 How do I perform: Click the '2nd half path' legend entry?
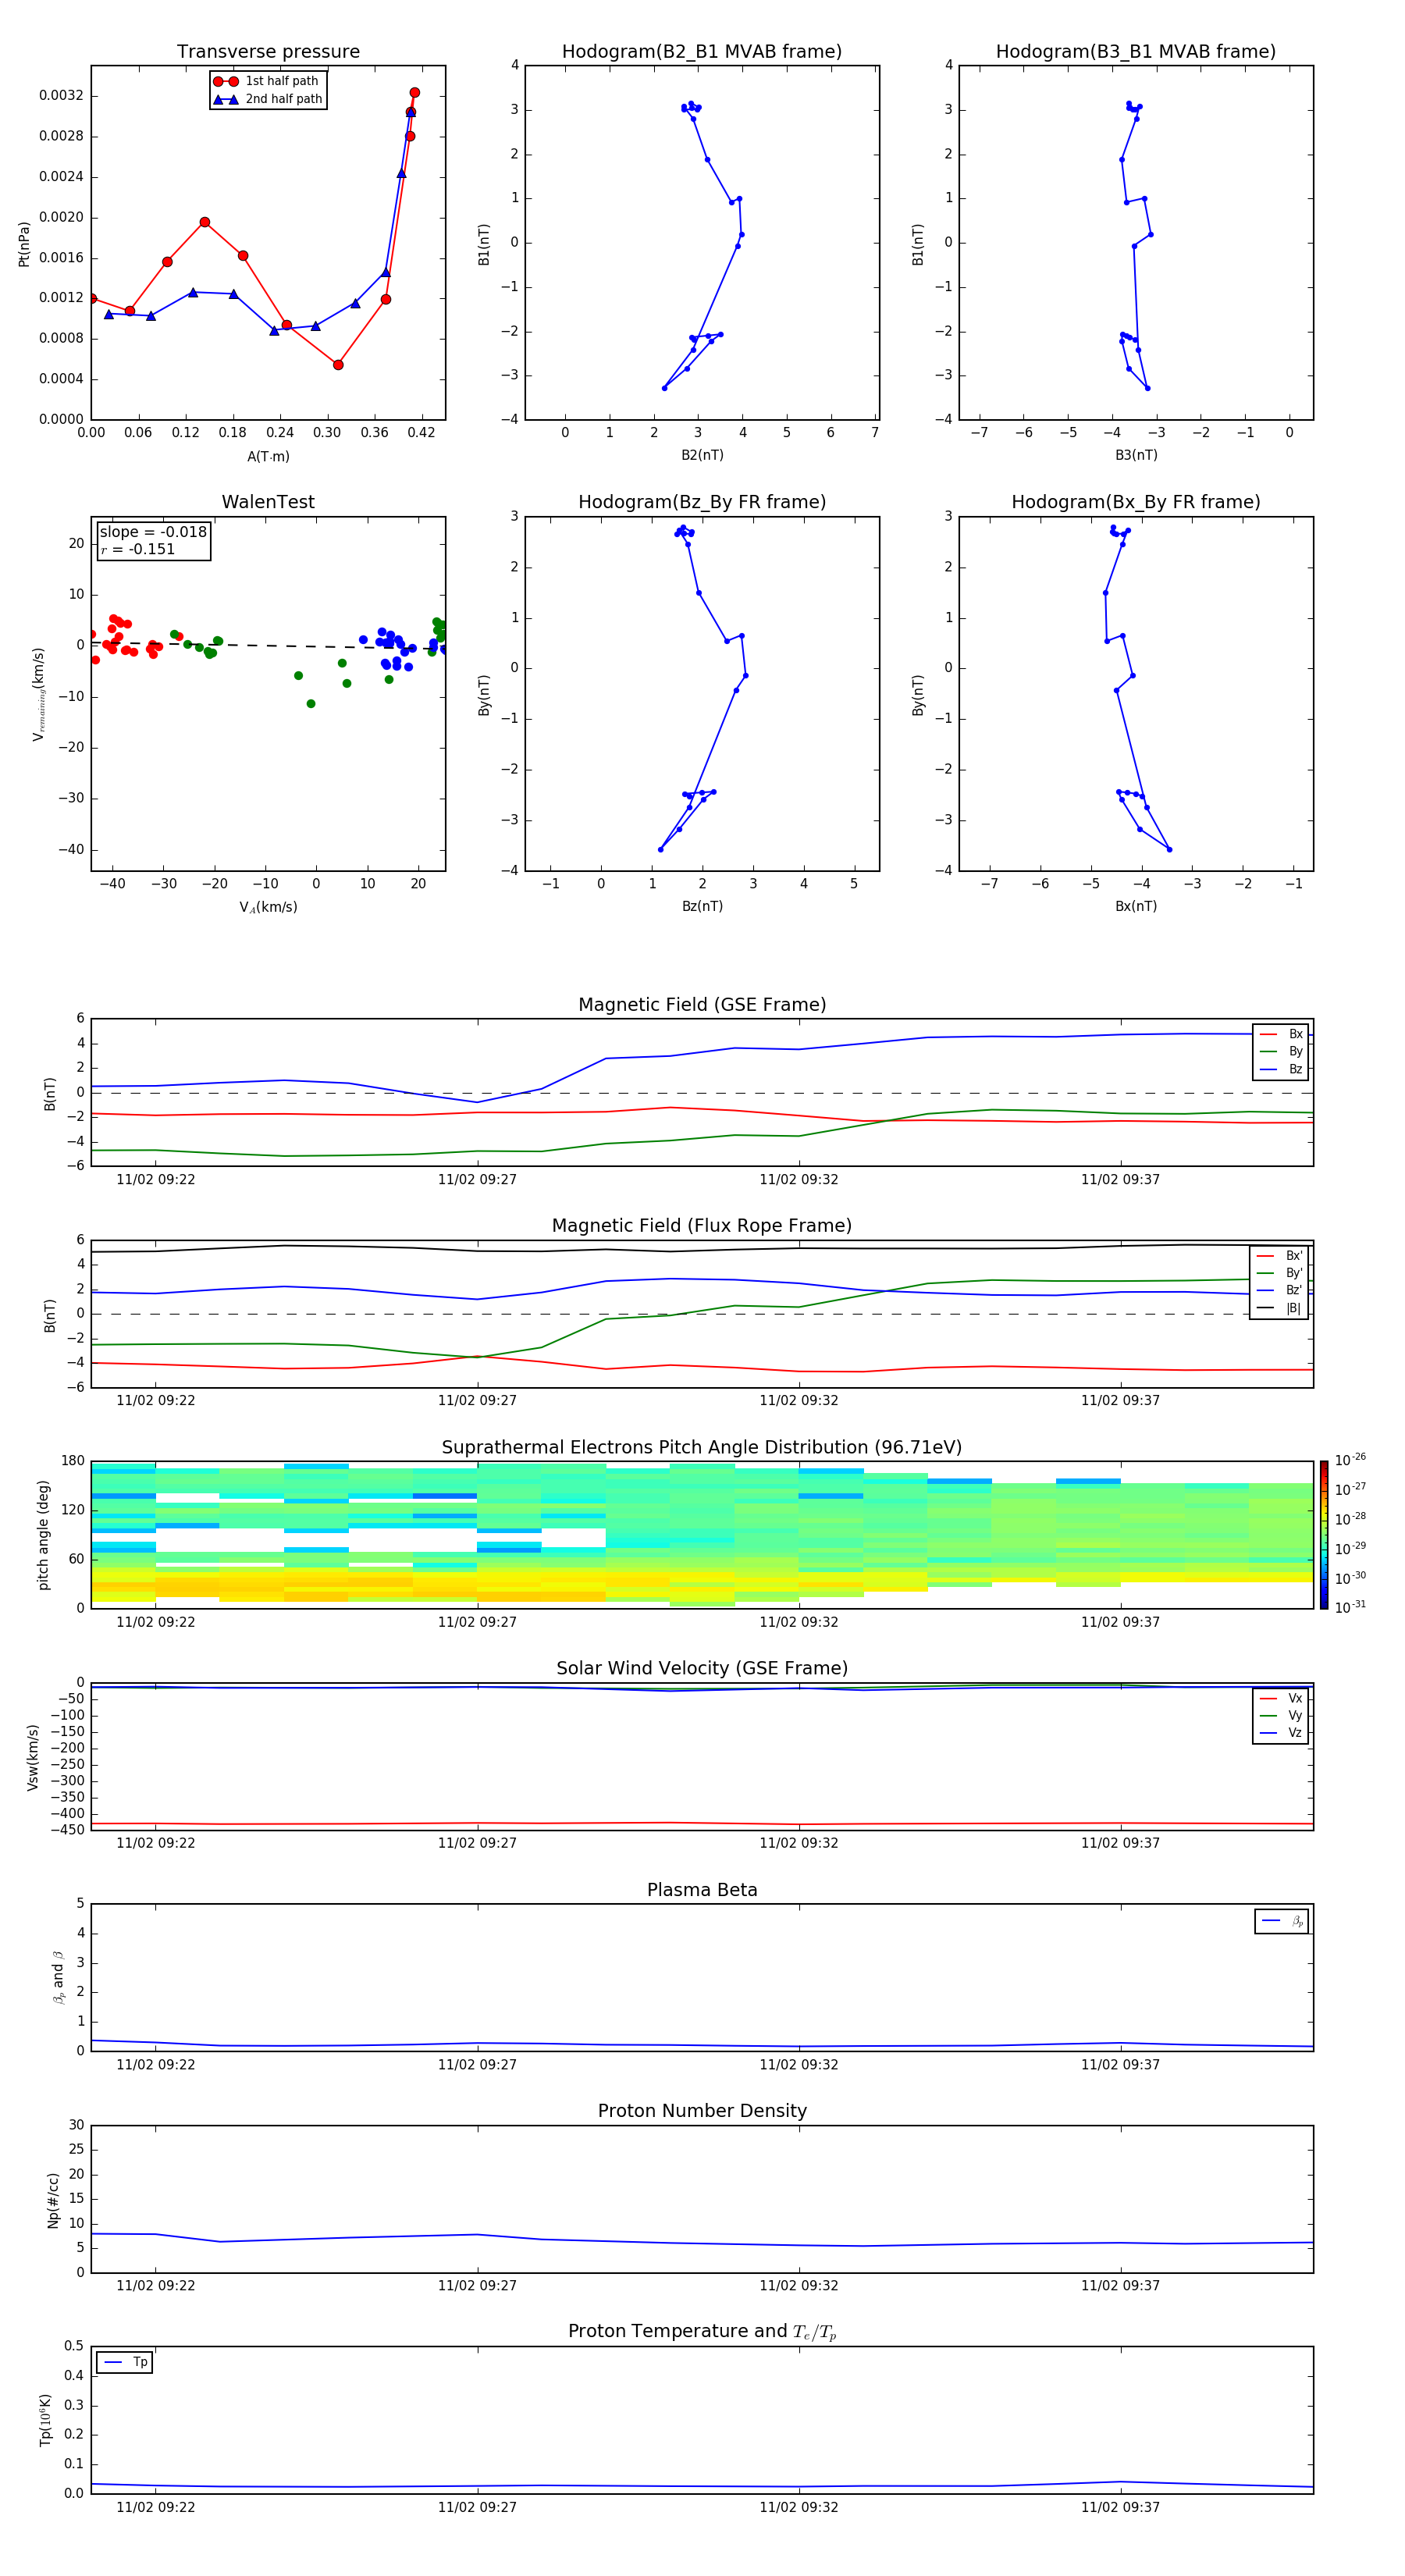tap(268, 99)
